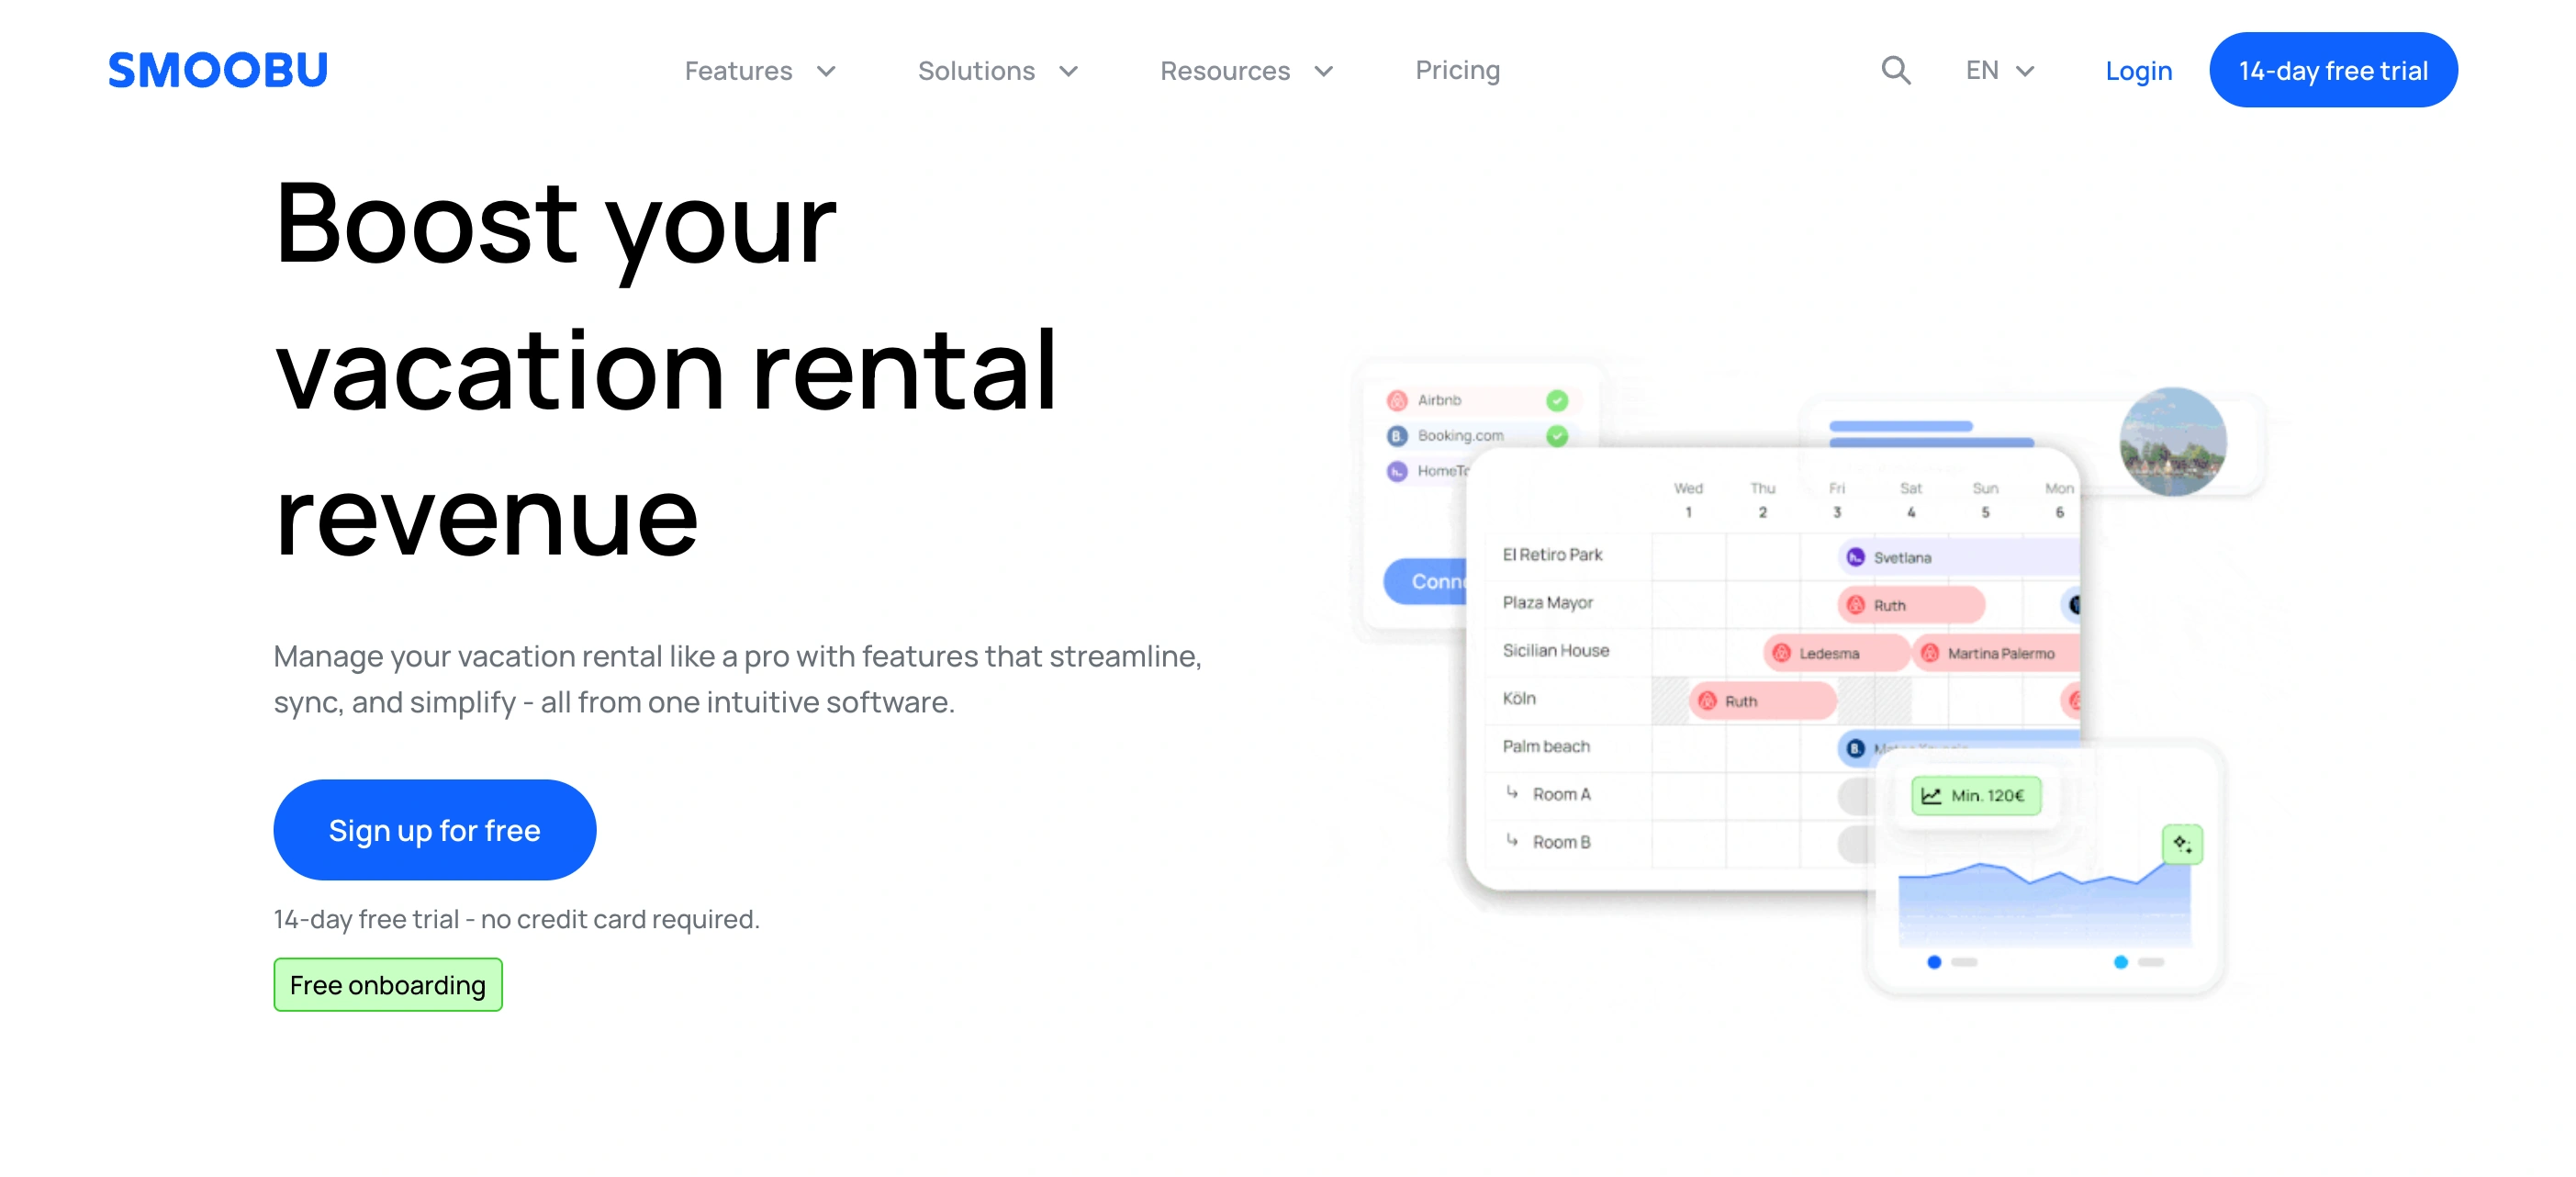Click the Martina Palermo booking bar
This screenshot has height=1177, width=2576.
pyautogui.click(x=1996, y=653)
